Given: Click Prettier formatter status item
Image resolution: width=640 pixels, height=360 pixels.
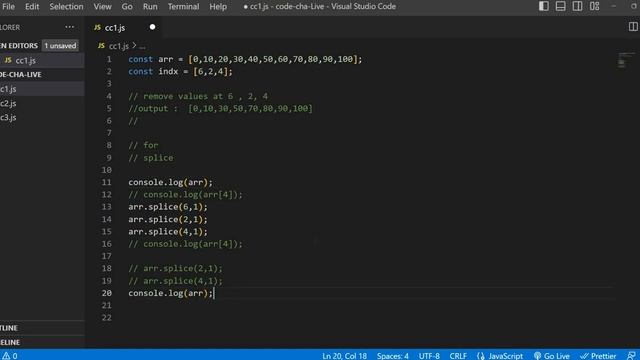Looking at the screenshot, I should [598, 356].
